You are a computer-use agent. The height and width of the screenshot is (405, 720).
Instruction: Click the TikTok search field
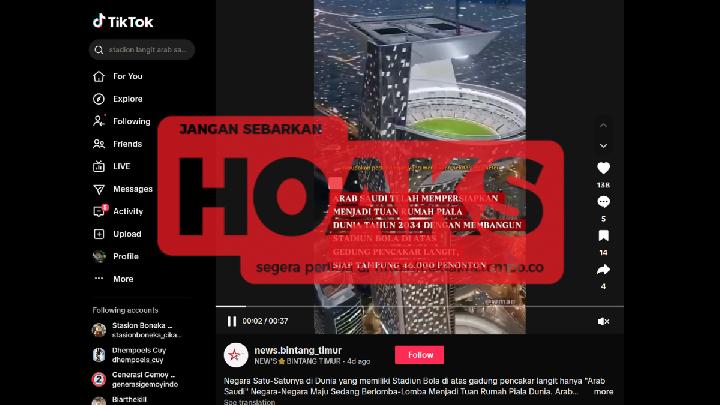(x=142, y=50)
